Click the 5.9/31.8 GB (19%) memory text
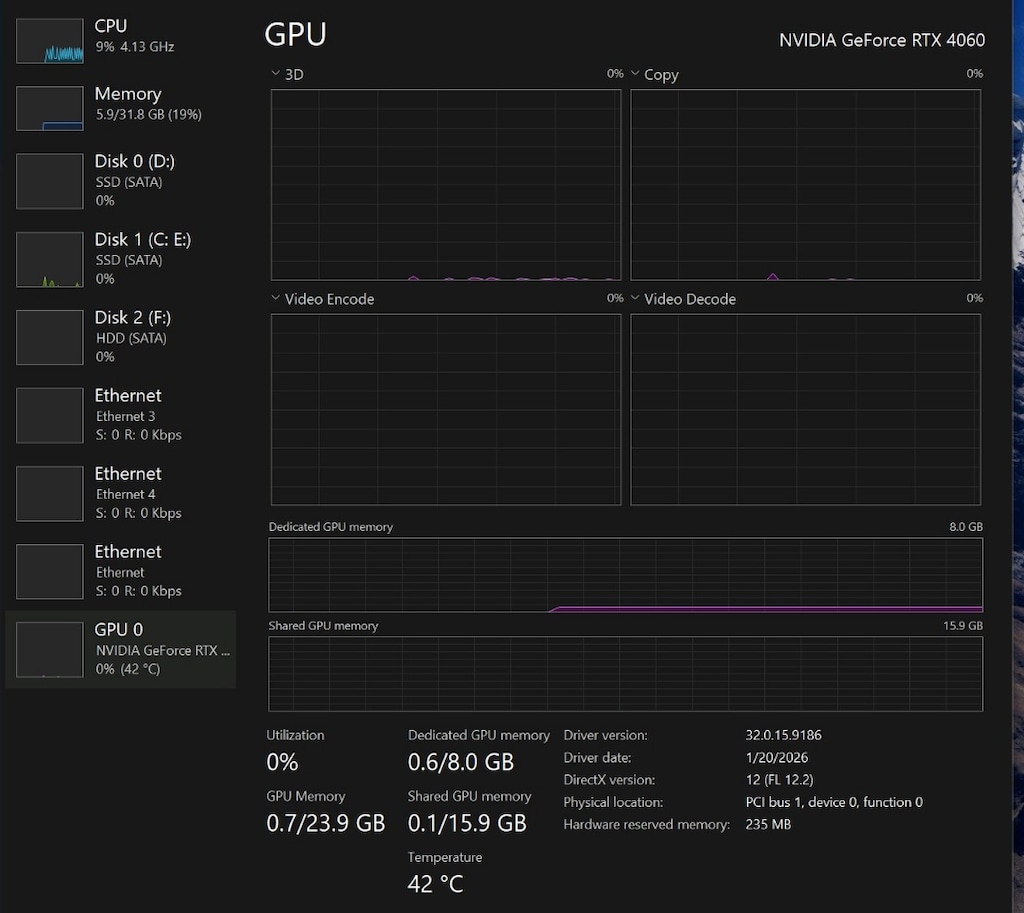 click(149, 114)
